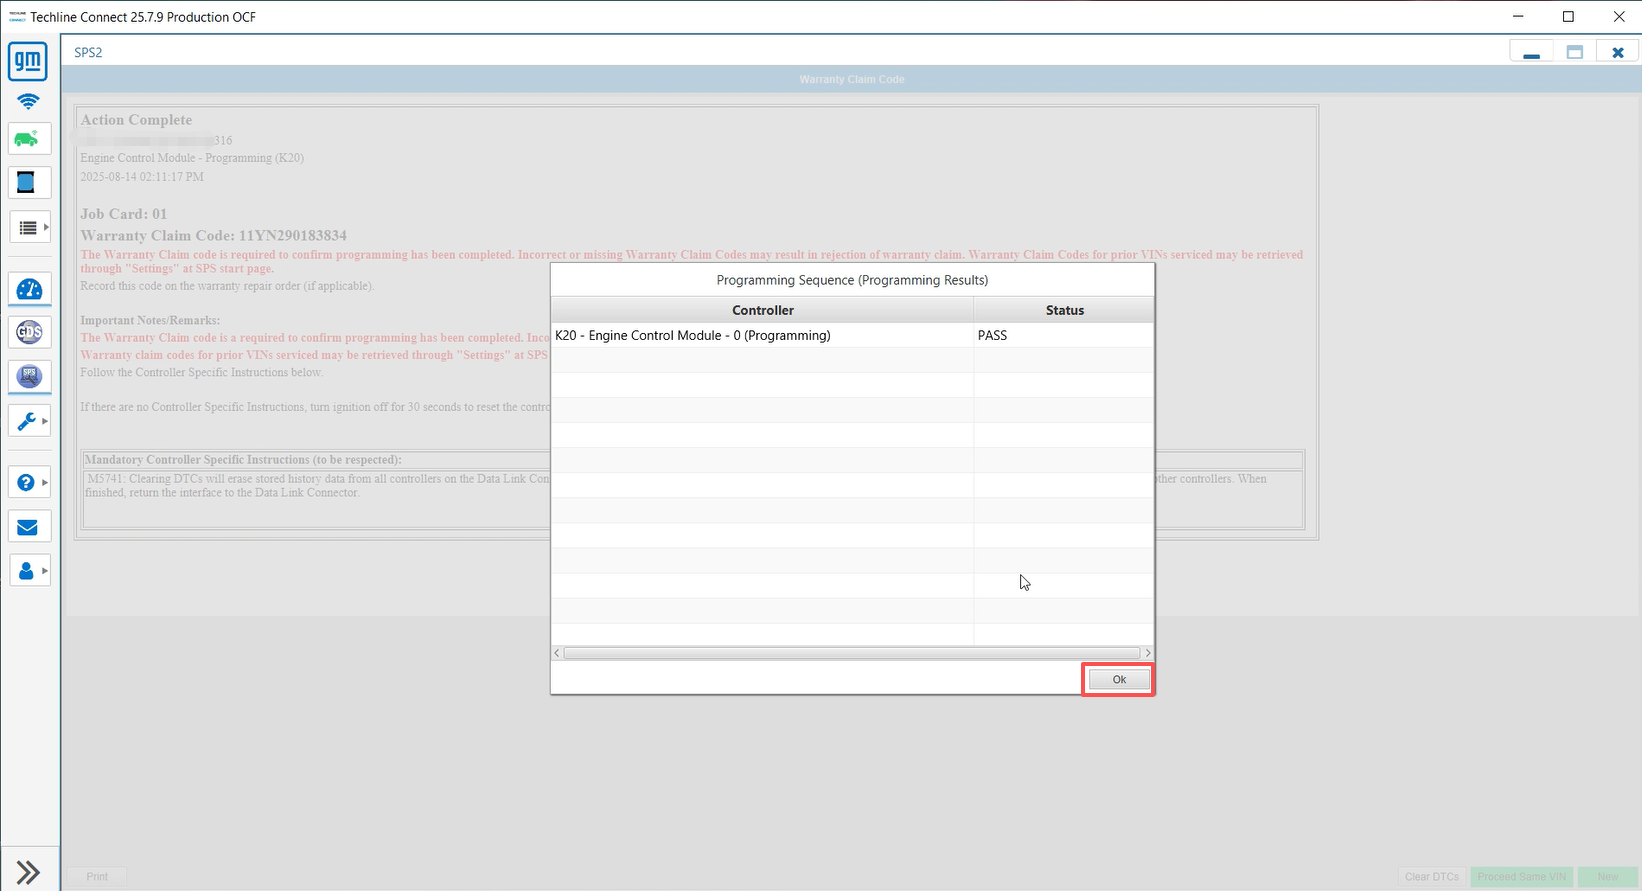
Task: Click the blue device module icon
Action: pos(28,183)
